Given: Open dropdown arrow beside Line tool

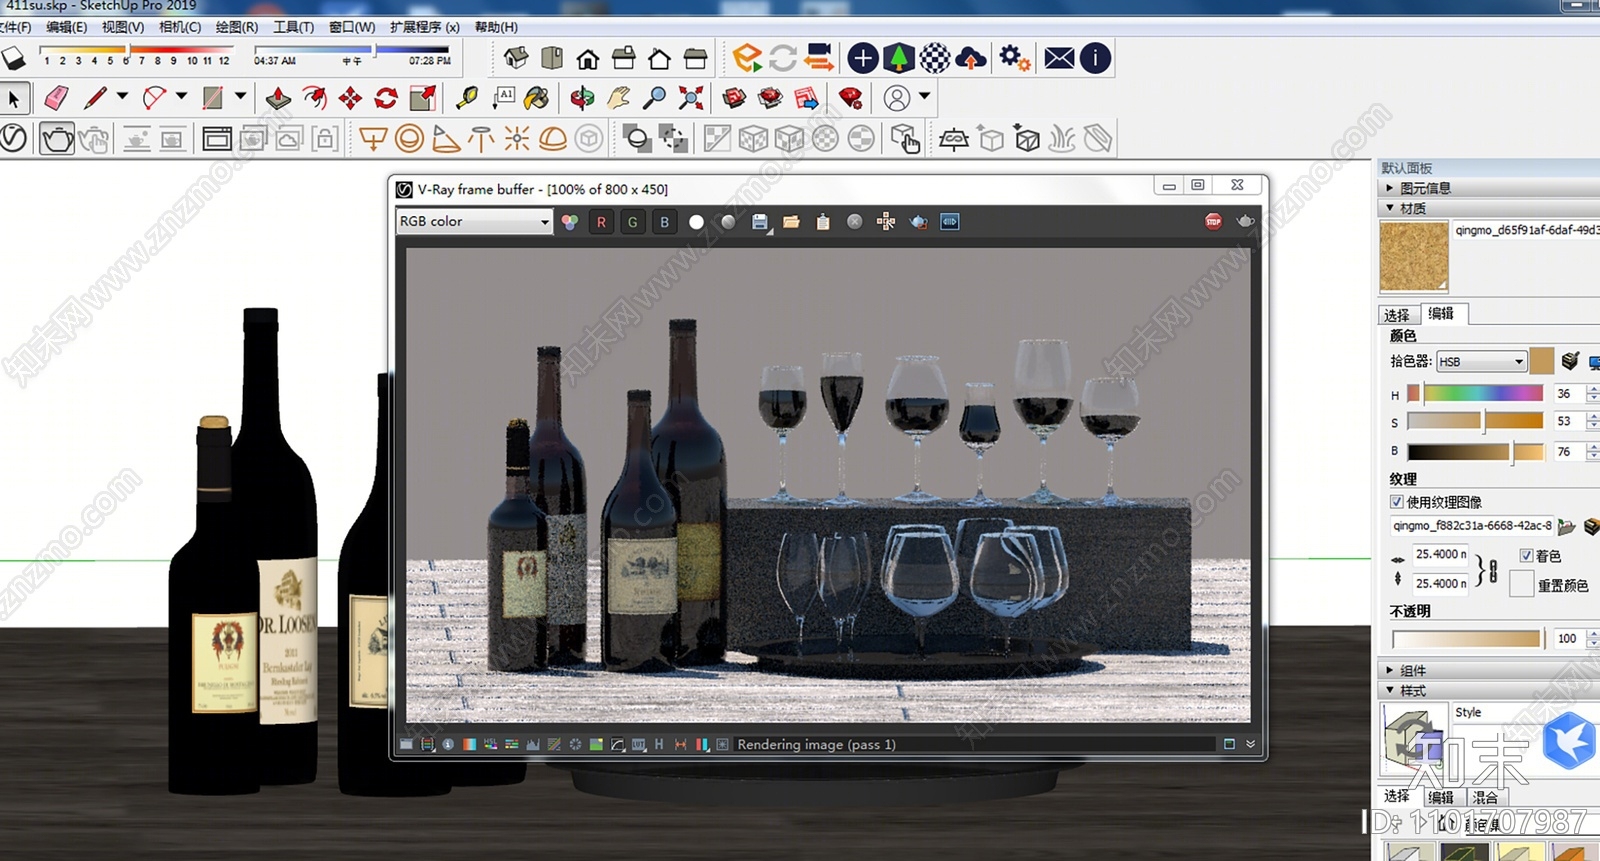Looking at the screenshot, I should point(123,97).
